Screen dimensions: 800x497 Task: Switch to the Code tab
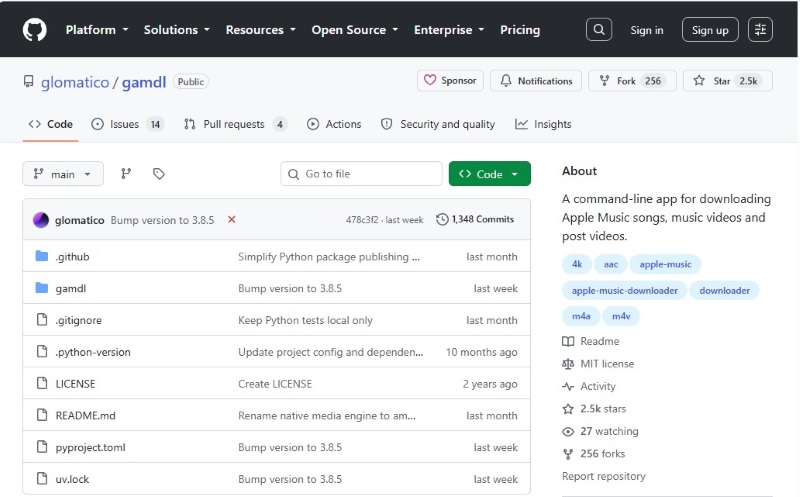51,124
